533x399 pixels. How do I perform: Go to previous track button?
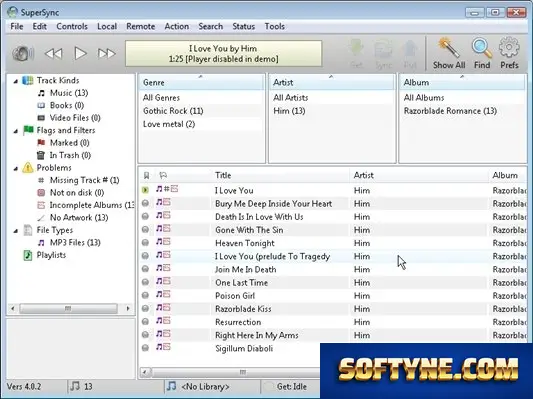54,53
